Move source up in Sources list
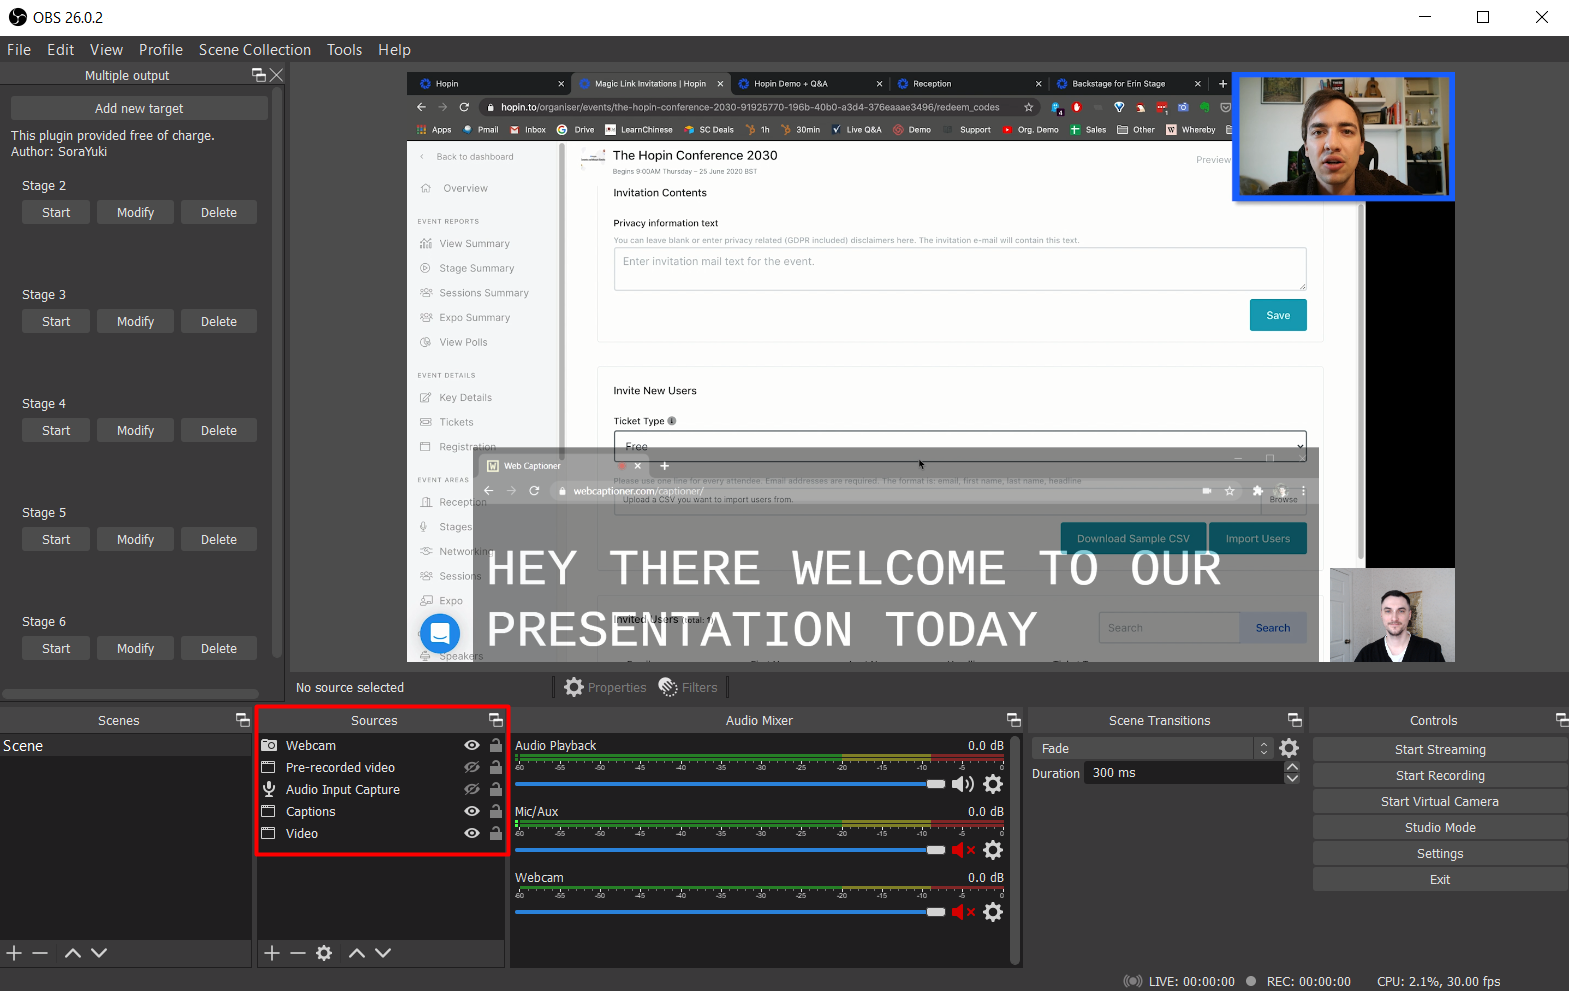 click(357, 953)
